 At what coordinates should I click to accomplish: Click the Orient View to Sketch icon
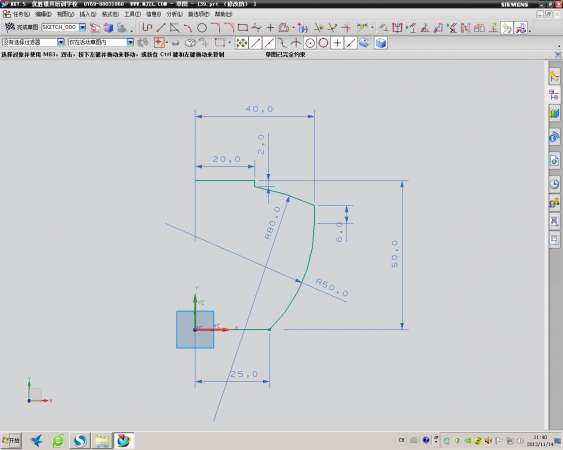coord(95,28)
